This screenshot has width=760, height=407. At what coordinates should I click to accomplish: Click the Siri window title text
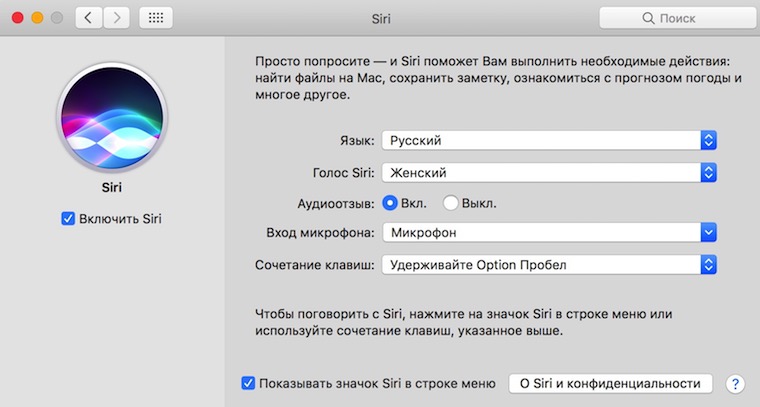coord(380,18)
